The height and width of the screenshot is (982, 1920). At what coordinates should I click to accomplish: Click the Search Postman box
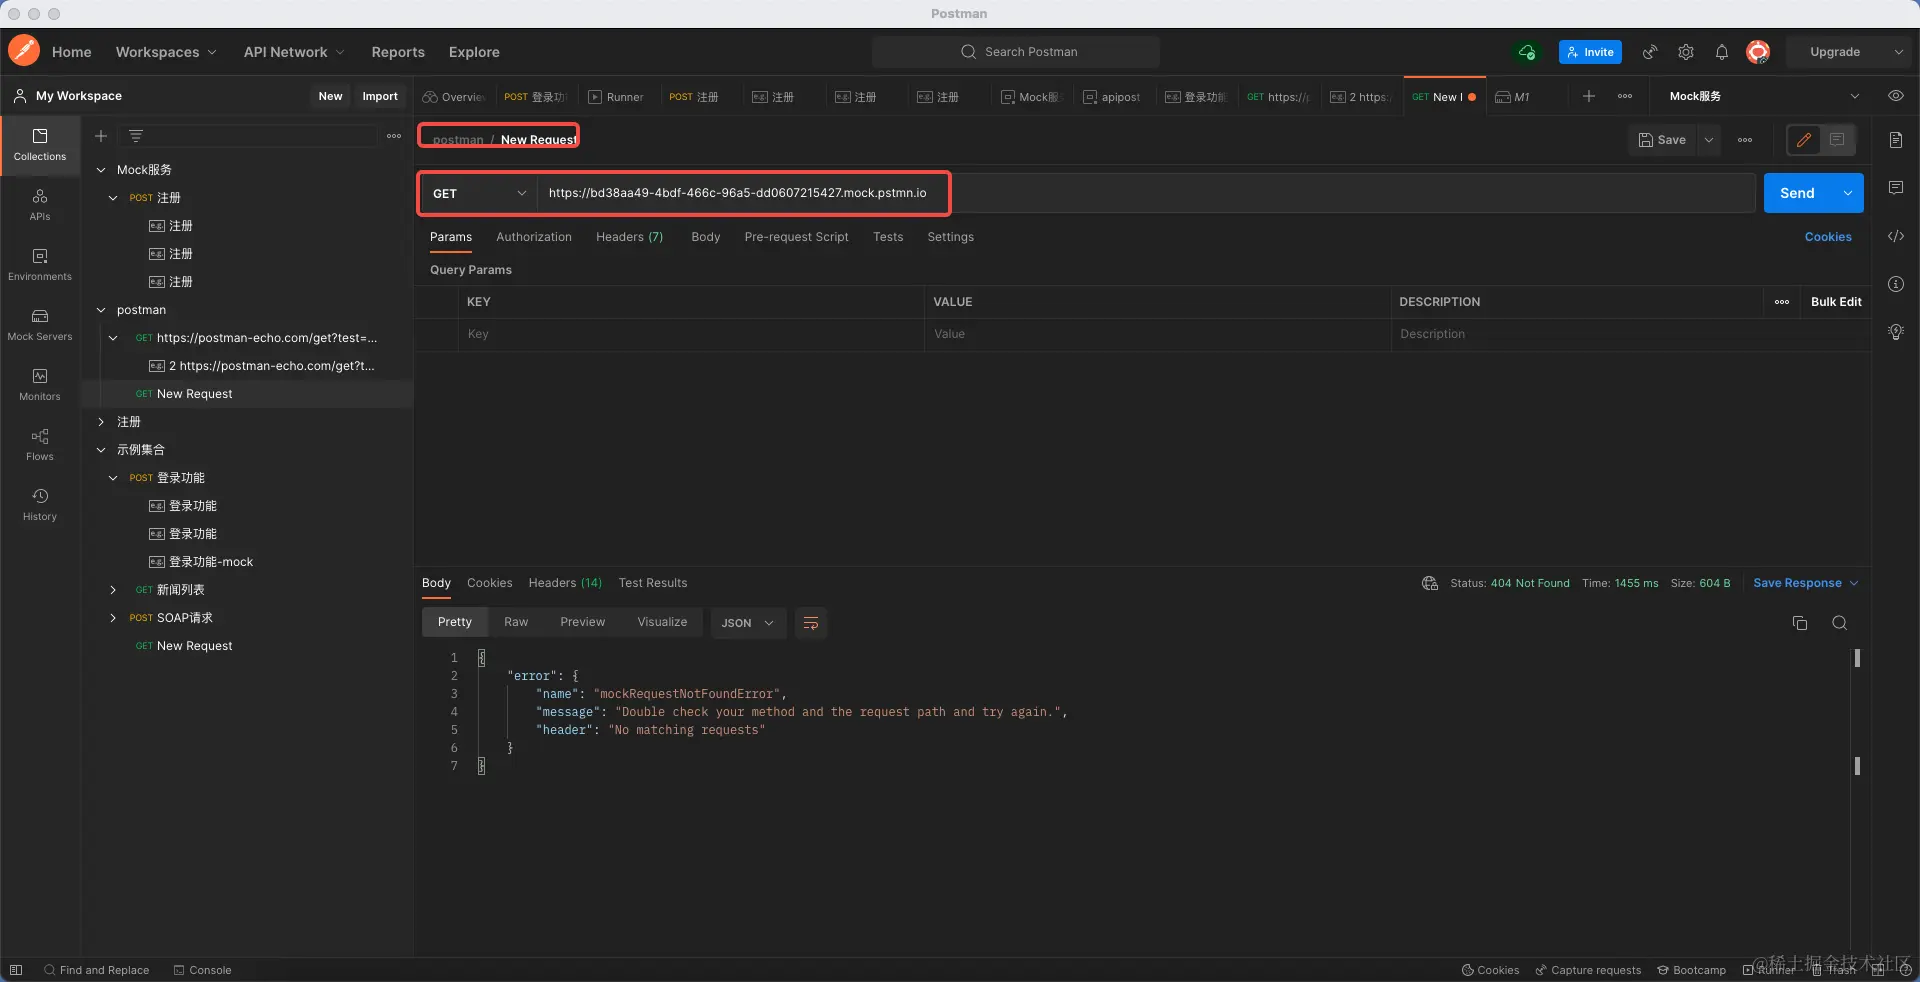[1016, 52]
